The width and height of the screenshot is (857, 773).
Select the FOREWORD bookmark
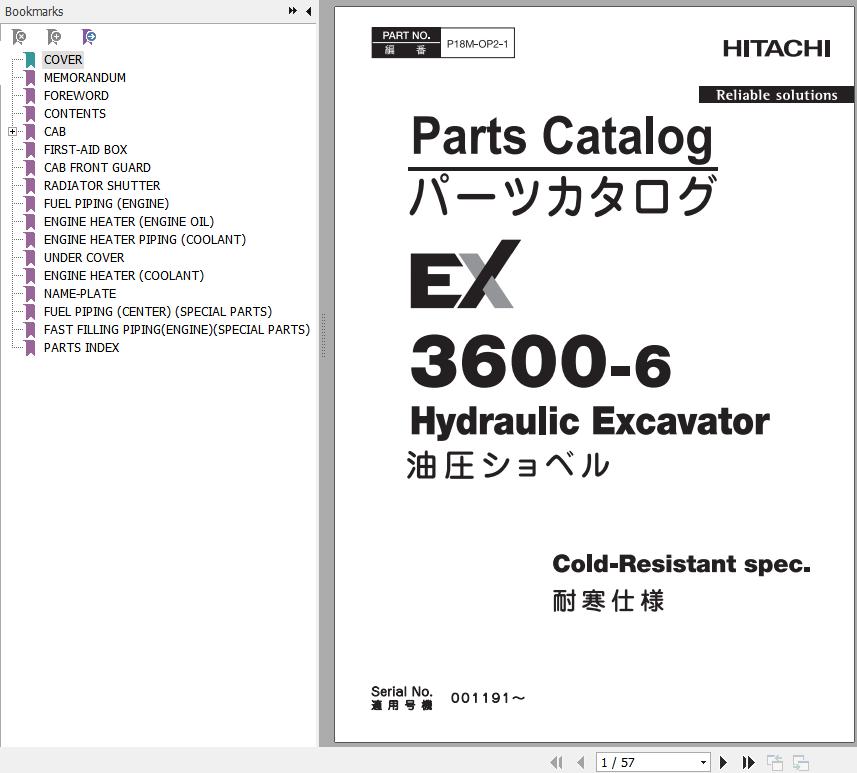click(76, 96)
